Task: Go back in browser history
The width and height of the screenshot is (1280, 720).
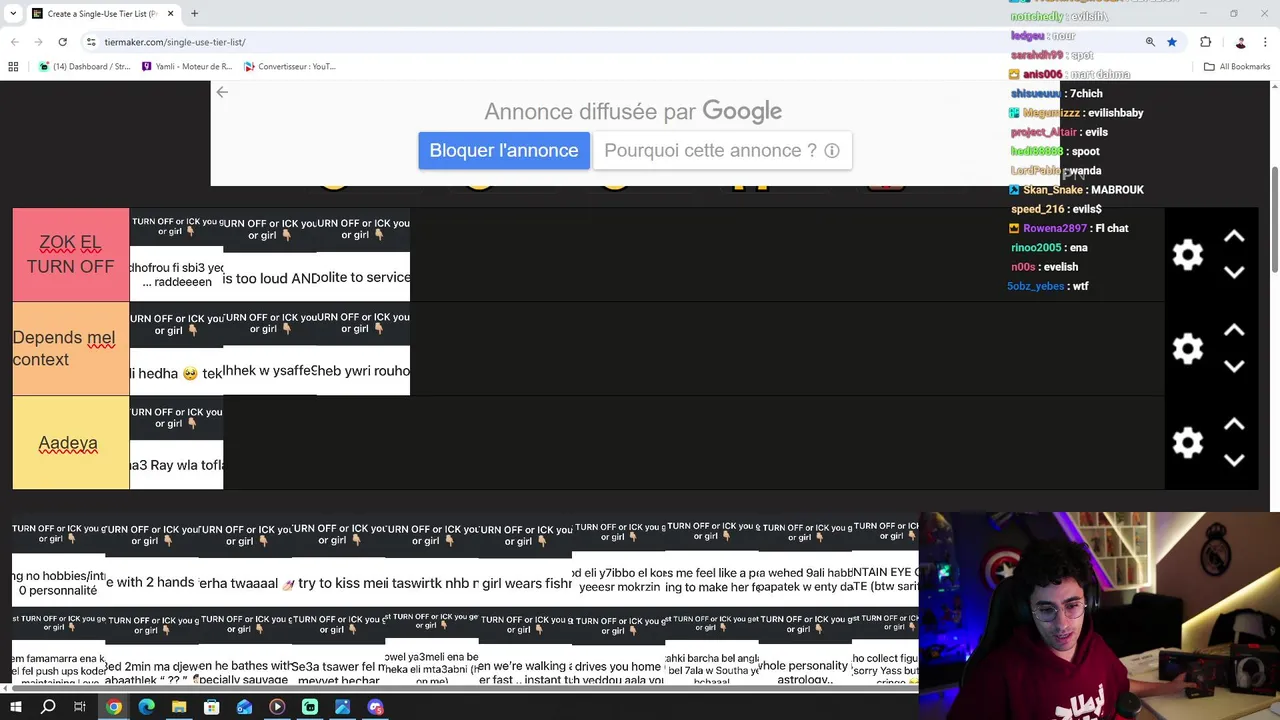Action: tap(15, 42)
